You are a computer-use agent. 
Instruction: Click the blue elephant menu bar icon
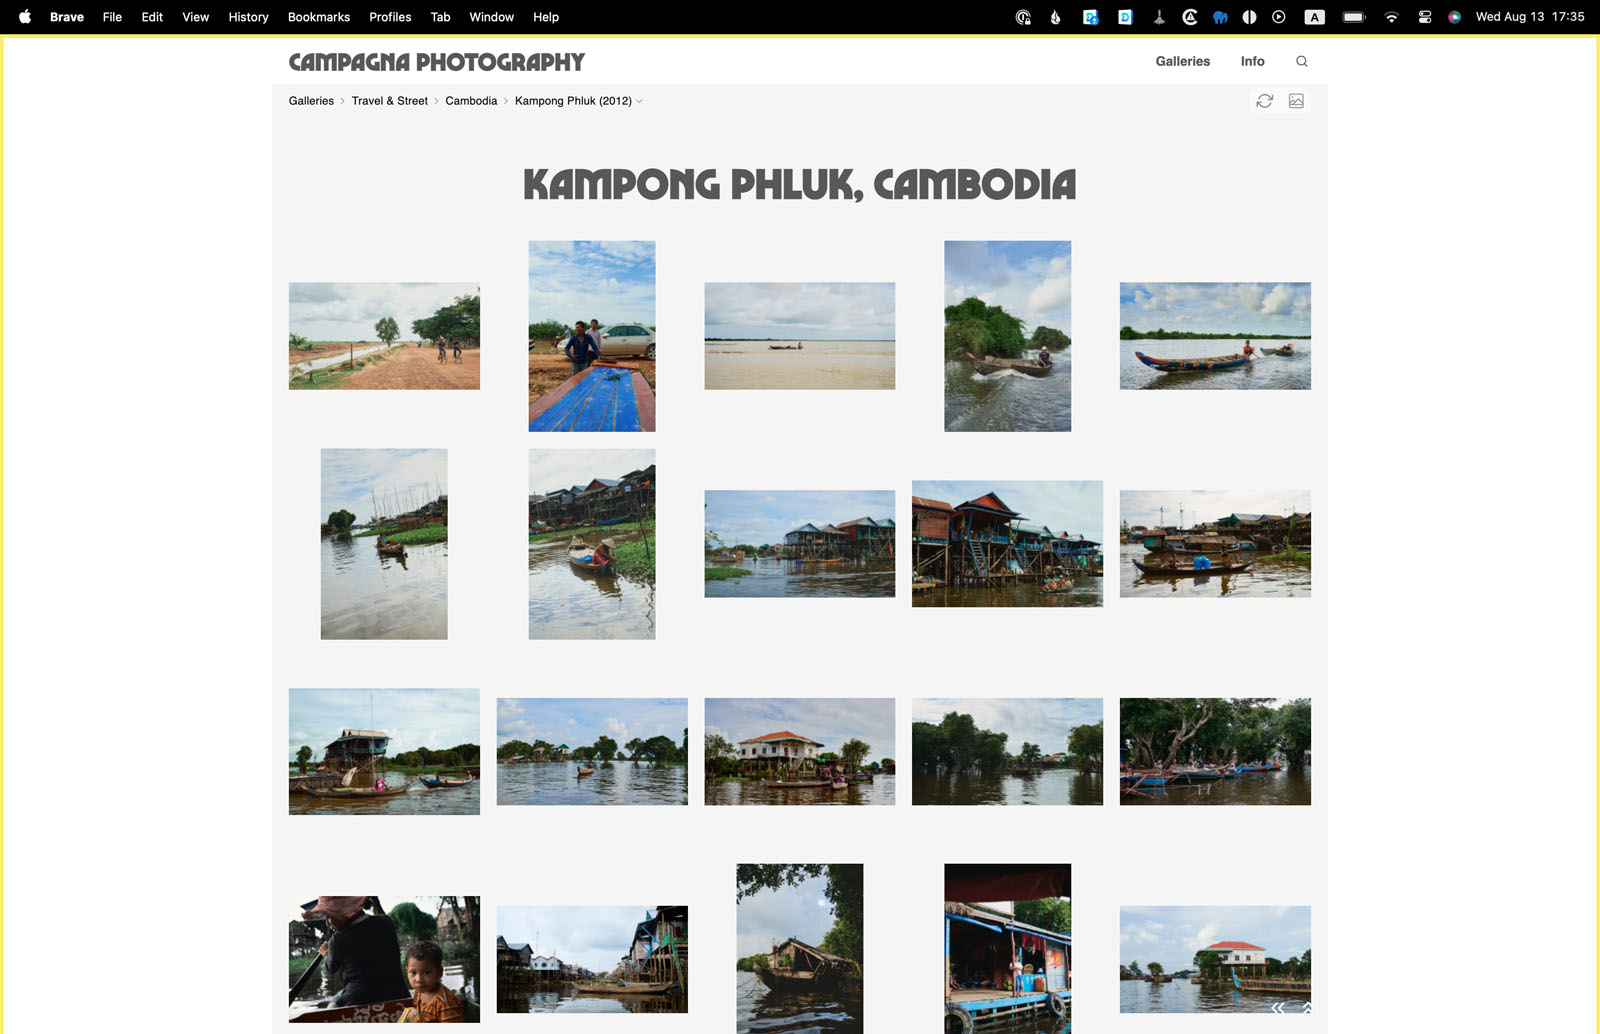(1220, 17)
